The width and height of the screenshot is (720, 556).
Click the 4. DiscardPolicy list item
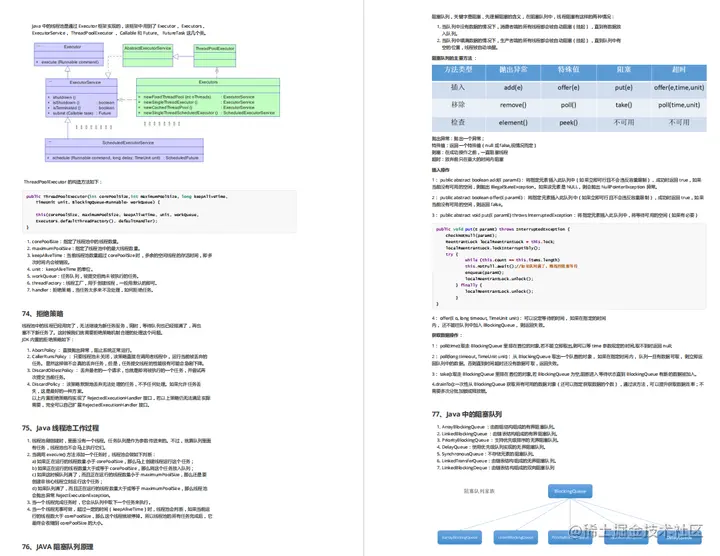click(x=118, y=394)
